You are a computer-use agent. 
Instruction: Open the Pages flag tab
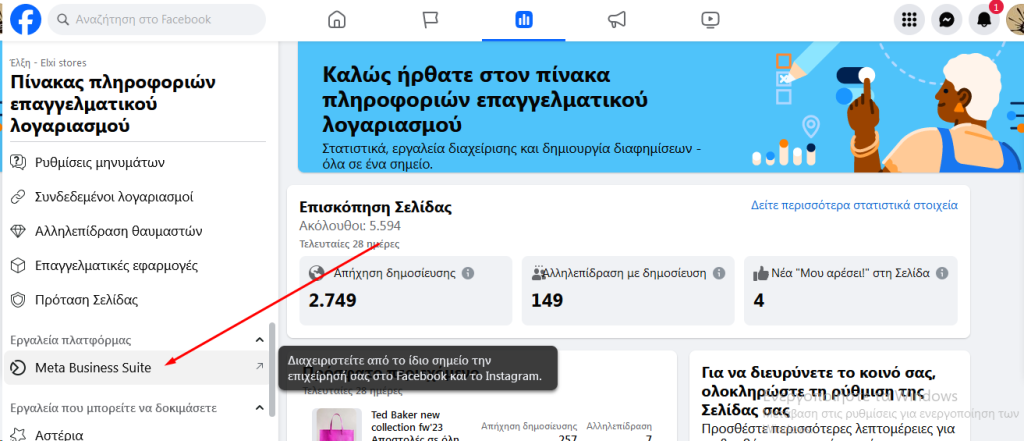click(430, 20)
